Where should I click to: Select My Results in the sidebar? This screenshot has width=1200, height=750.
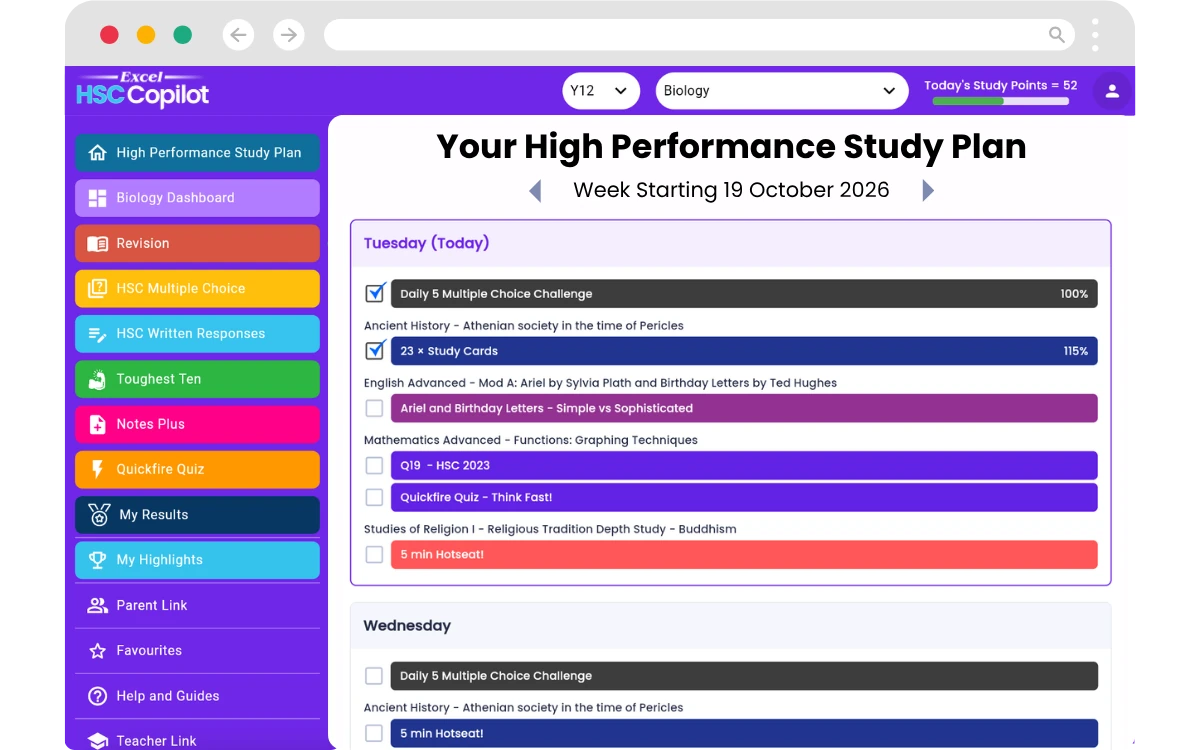click(x=197, y=515)
